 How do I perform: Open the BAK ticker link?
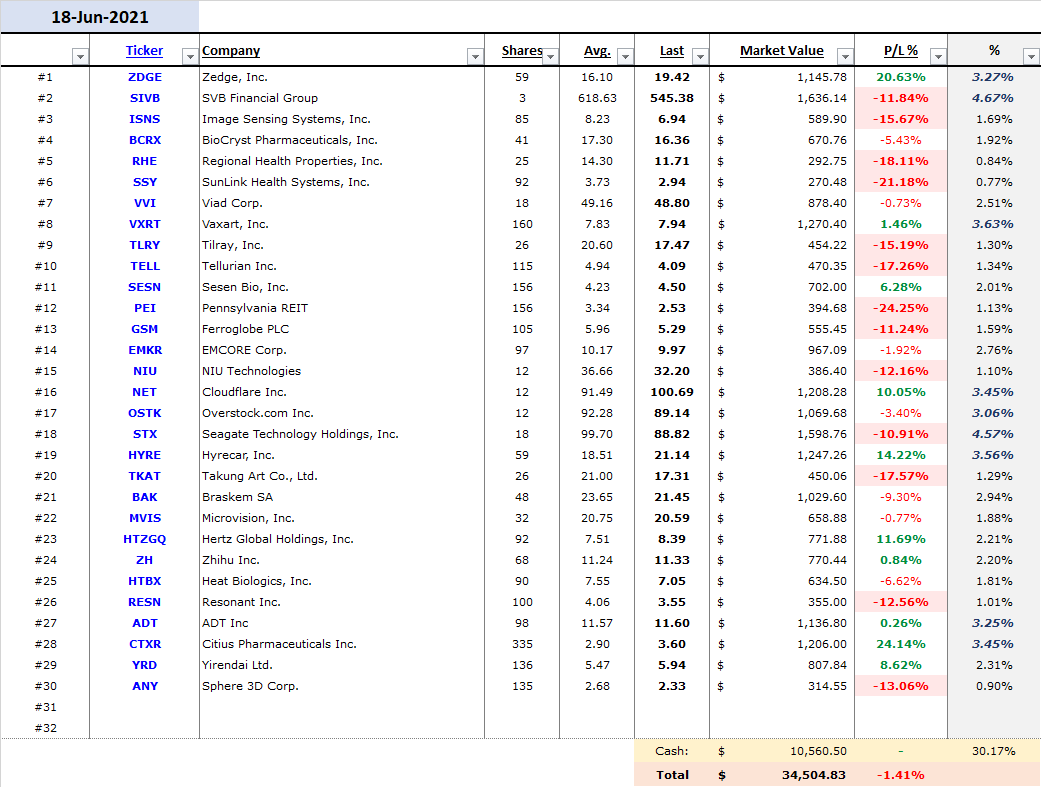coord(145,497)
